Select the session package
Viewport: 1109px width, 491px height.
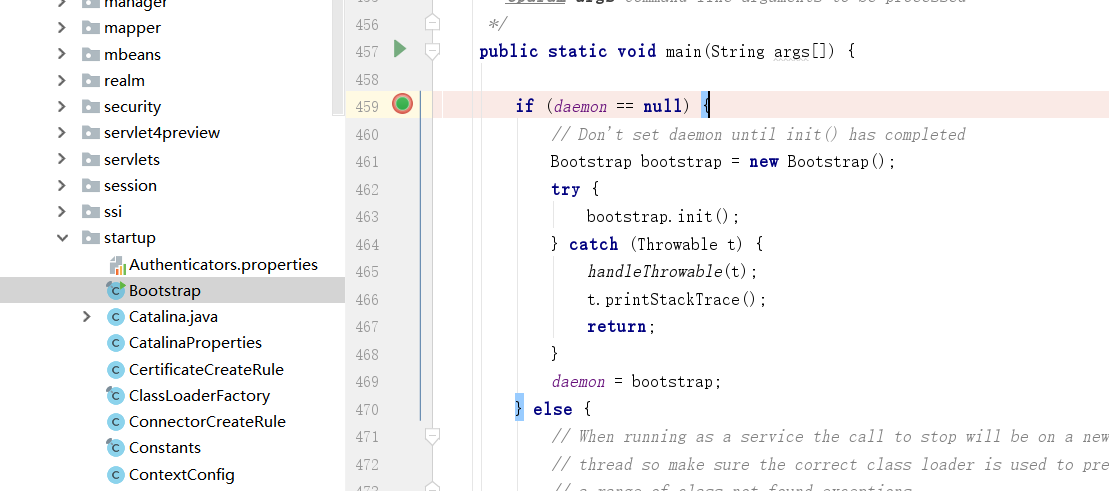pos(130,185)
